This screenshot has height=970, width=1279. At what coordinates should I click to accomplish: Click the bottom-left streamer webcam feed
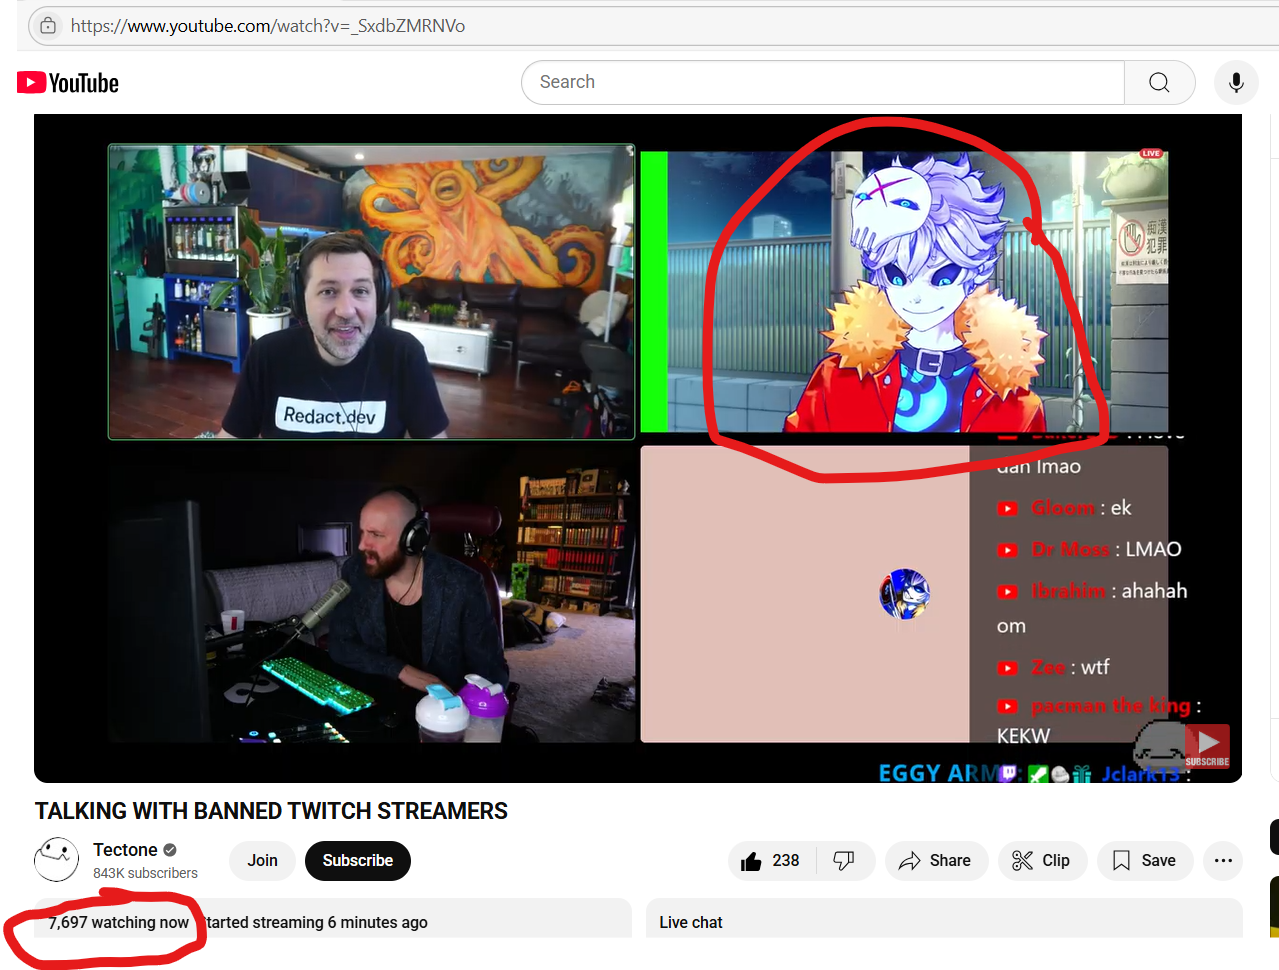[371, 596]
